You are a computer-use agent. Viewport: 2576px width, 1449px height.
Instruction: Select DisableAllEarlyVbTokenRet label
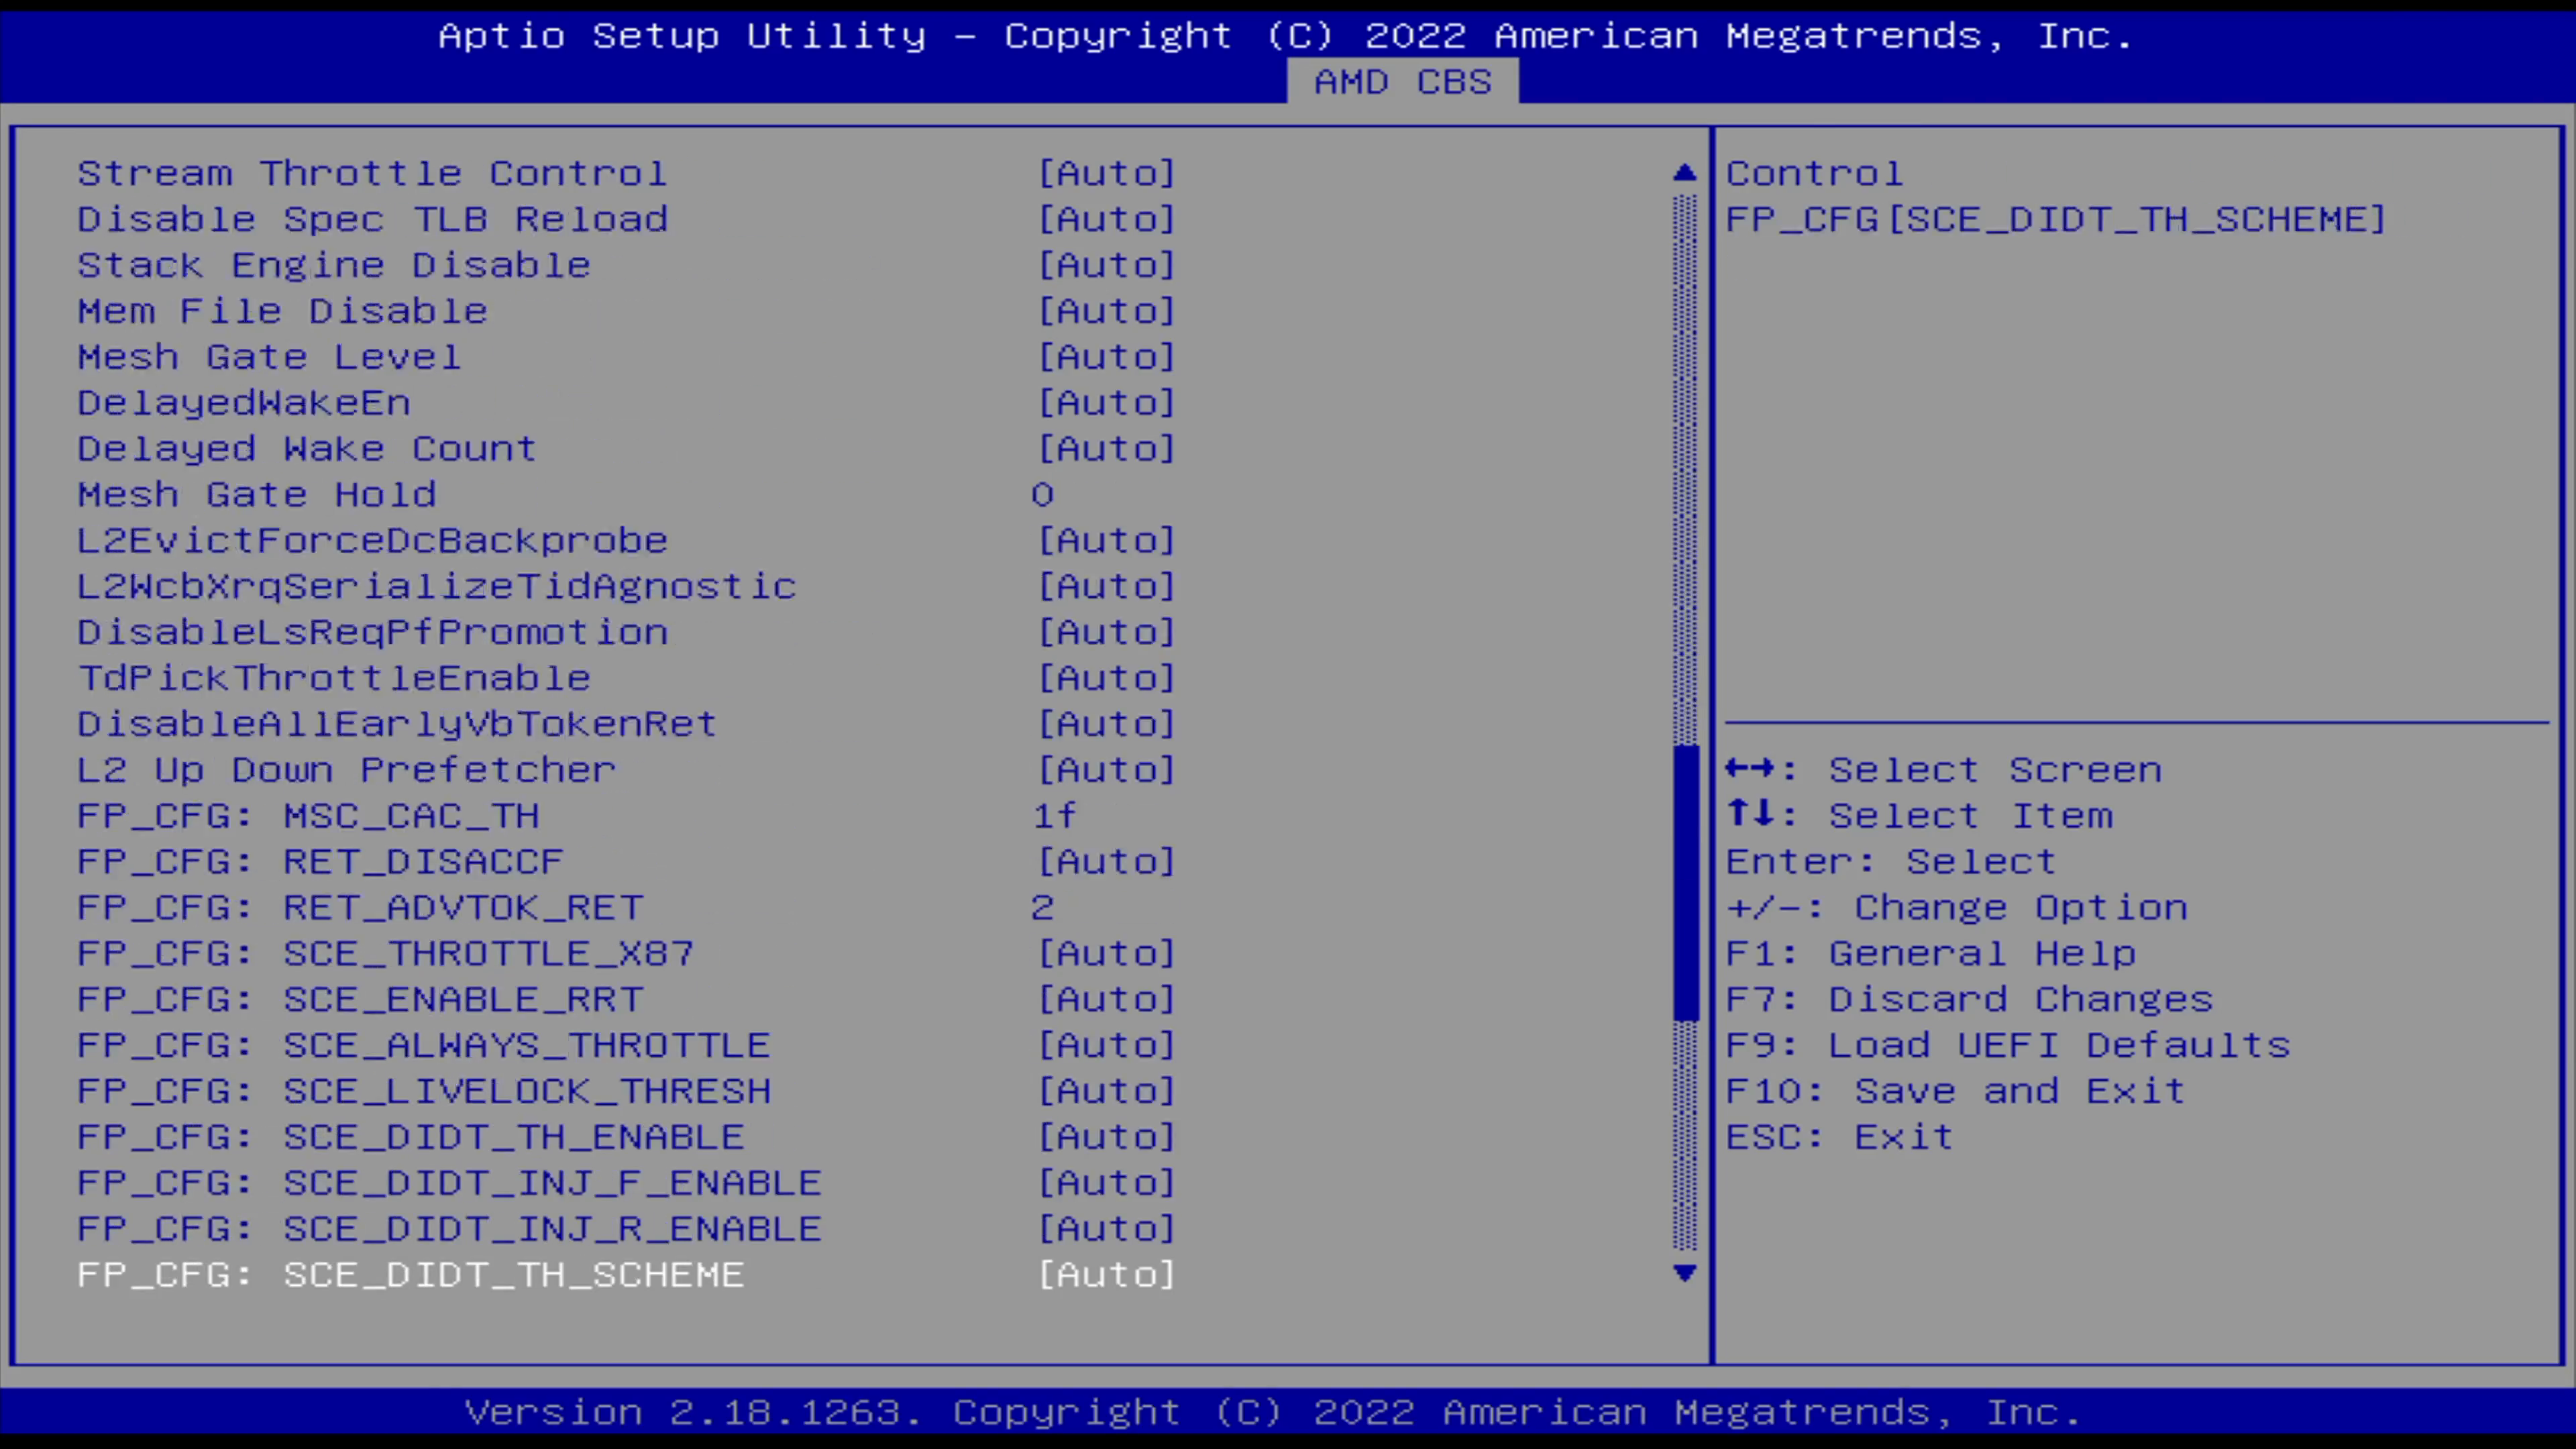pyautogui.click(x=397, y=725)
